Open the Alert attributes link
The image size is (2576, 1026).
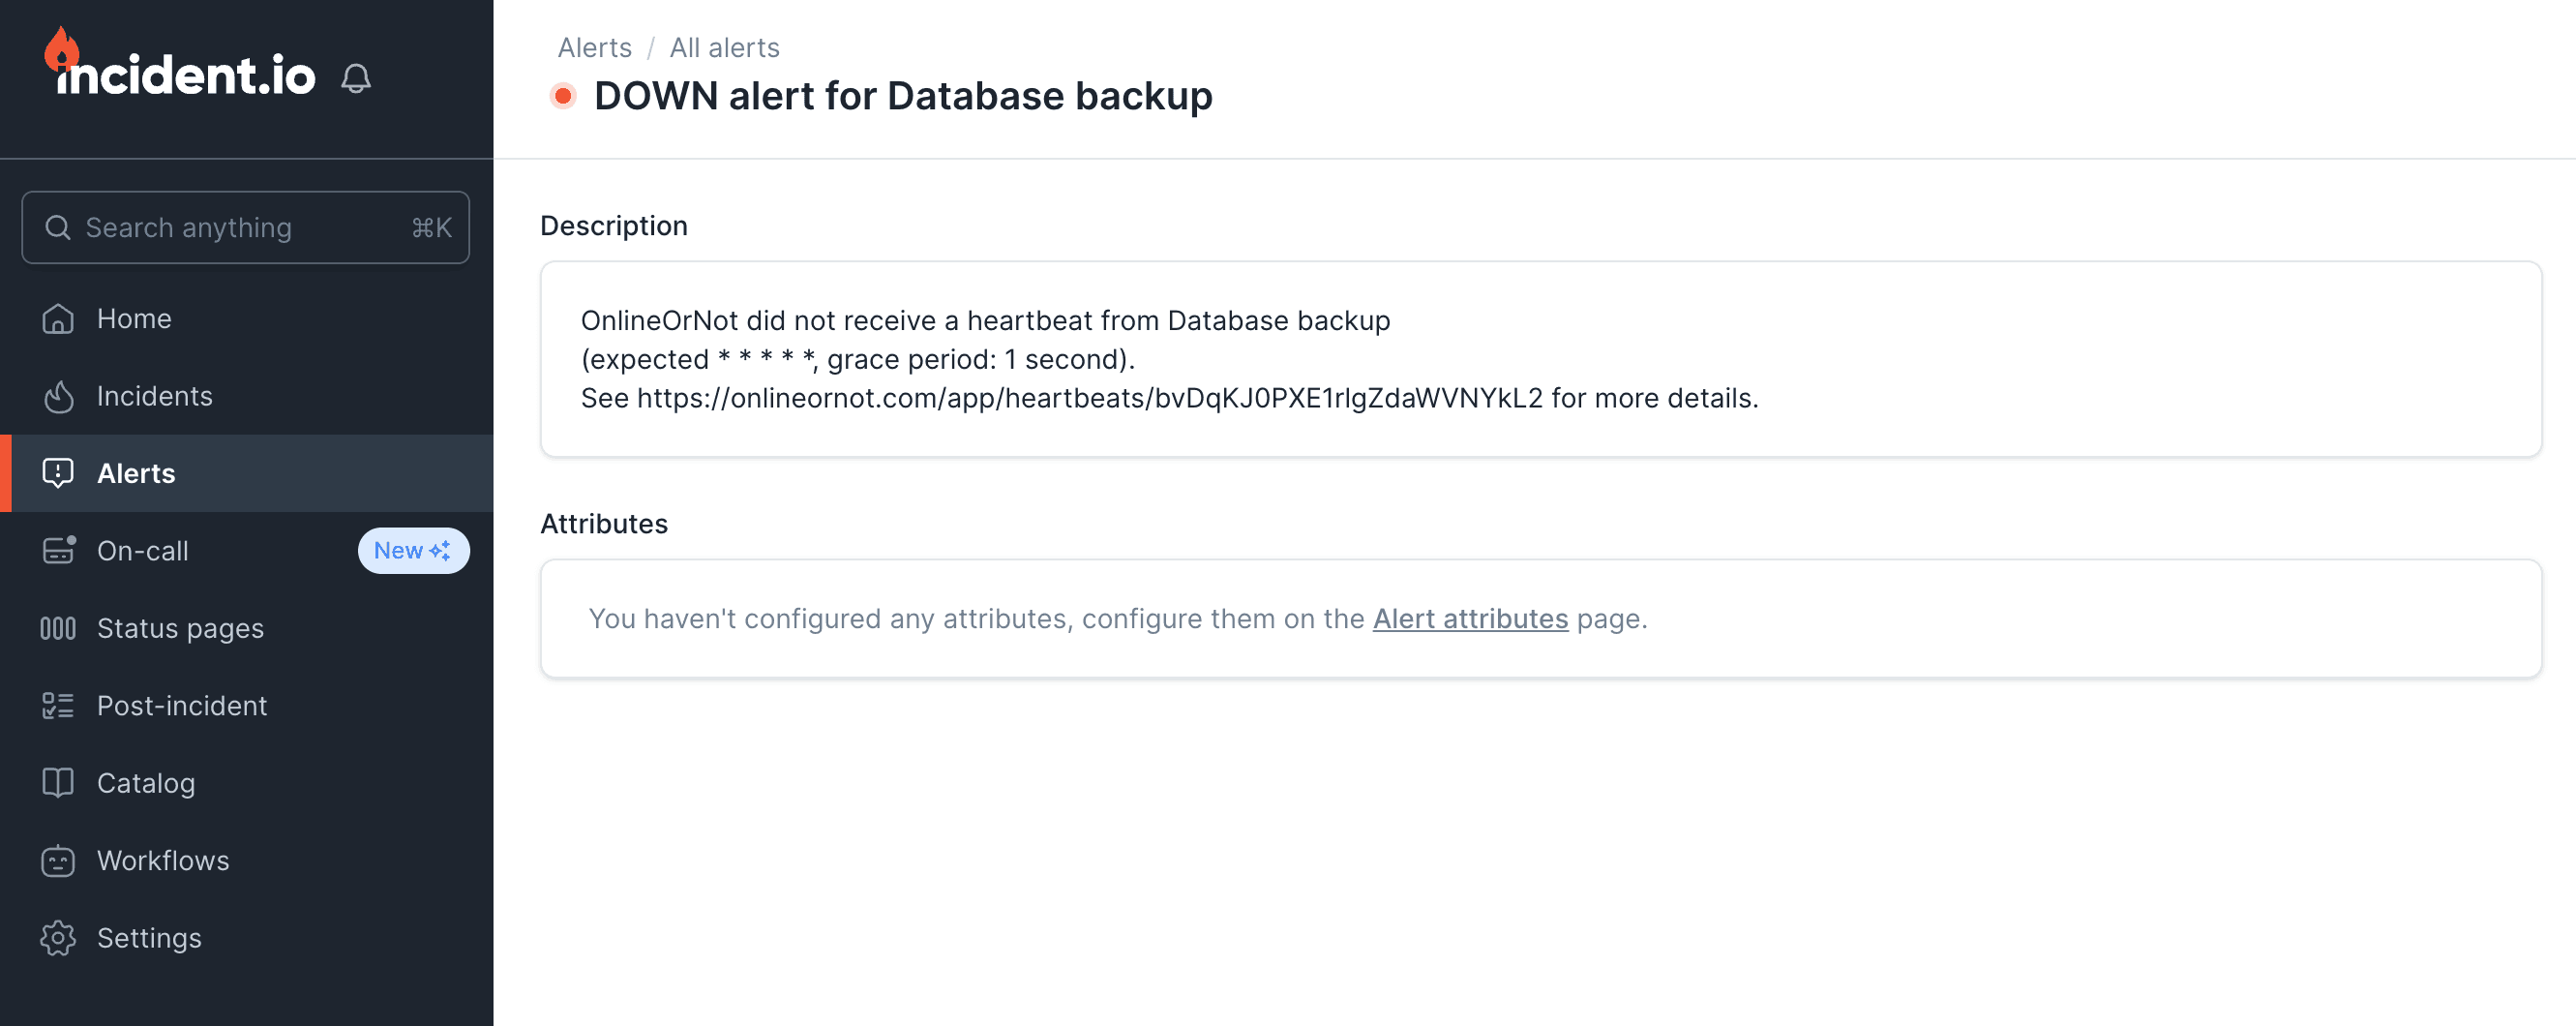[1469, 619]
